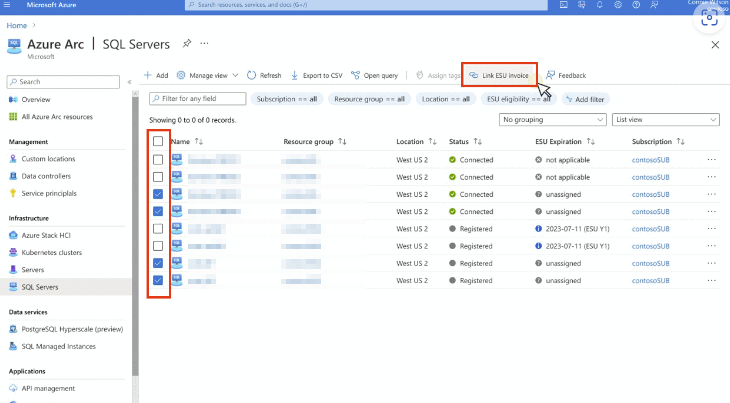This screenshot has height=403, width=730.
Task: Open Cloud Shell from the top bar
Action: [x=563, y=5]
